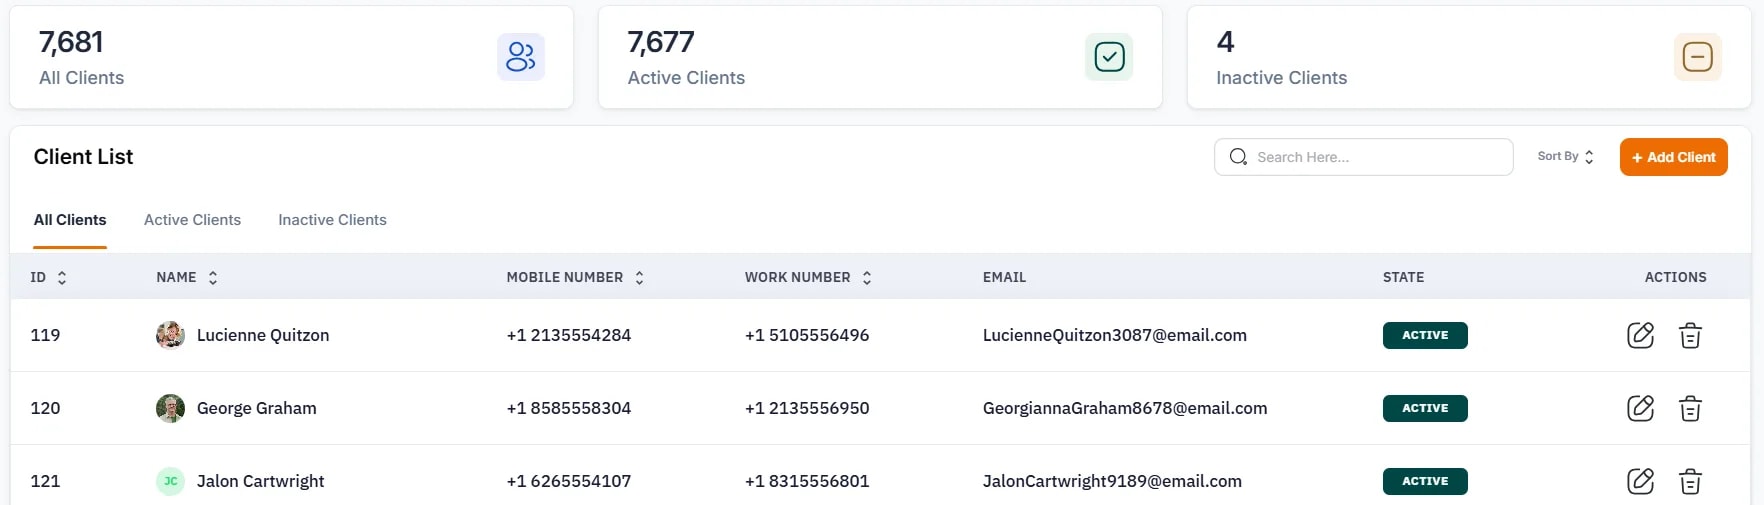The width and height of the screenshot is (1764, 505).
Task: Switch to the Inactive Clients tab
Action: (x=332, y=220)
